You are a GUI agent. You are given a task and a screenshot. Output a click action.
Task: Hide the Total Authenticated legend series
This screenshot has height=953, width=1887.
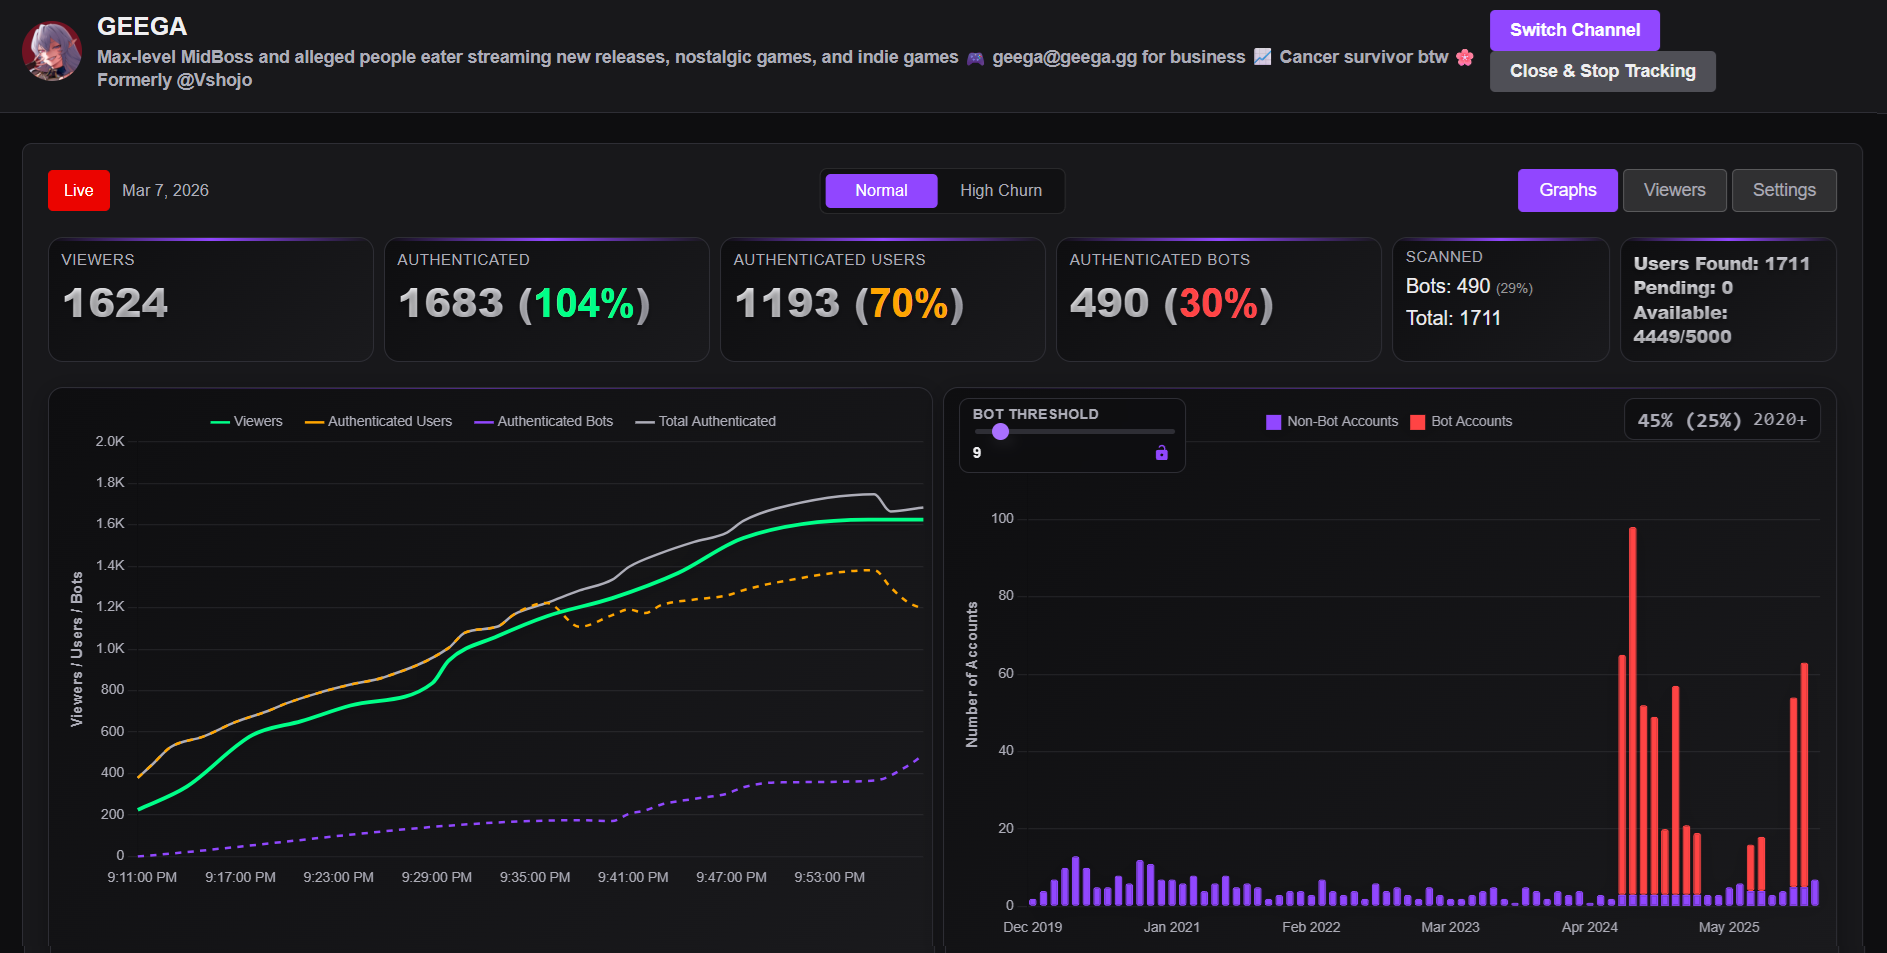pos(705,422)
